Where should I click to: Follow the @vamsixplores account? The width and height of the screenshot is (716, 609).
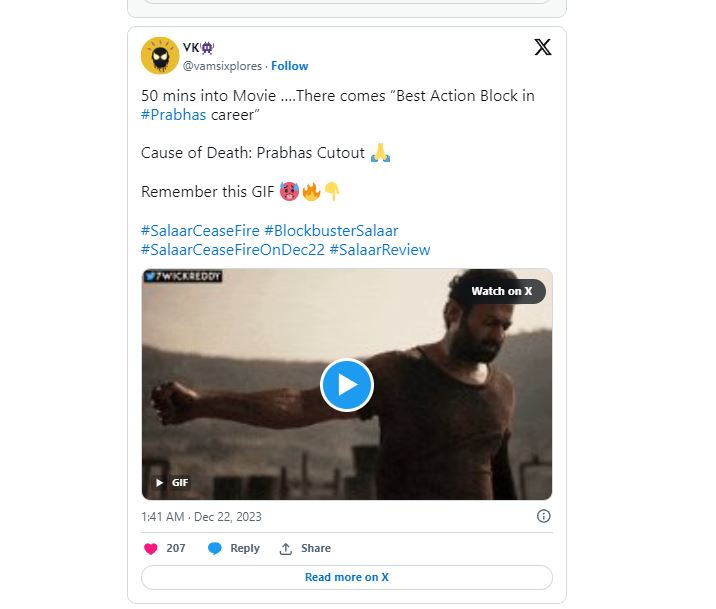coord(290,66)
